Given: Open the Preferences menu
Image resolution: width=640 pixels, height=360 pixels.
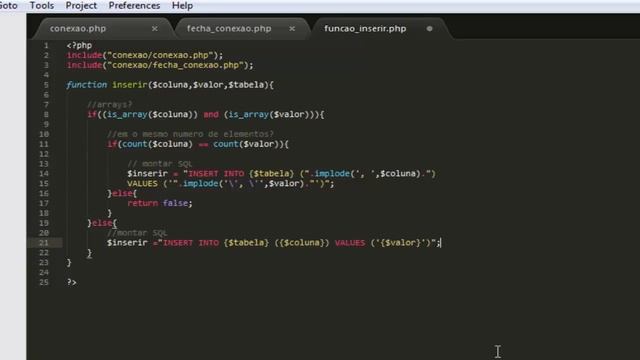Looking at the screenshot, I should point(134,6).
